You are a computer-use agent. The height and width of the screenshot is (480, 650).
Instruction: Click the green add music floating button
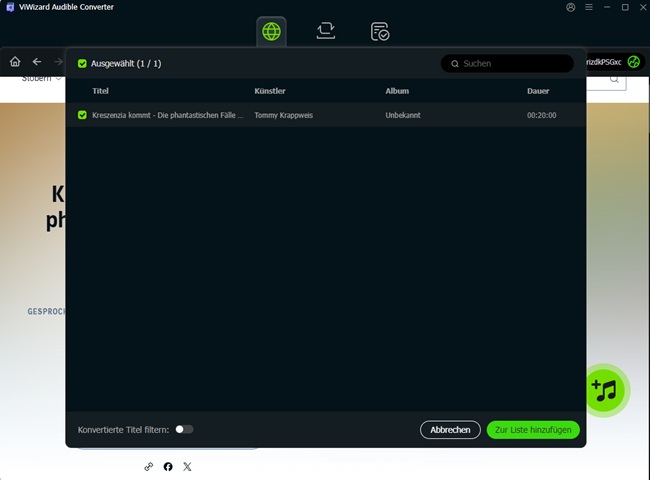click(604, 390)
